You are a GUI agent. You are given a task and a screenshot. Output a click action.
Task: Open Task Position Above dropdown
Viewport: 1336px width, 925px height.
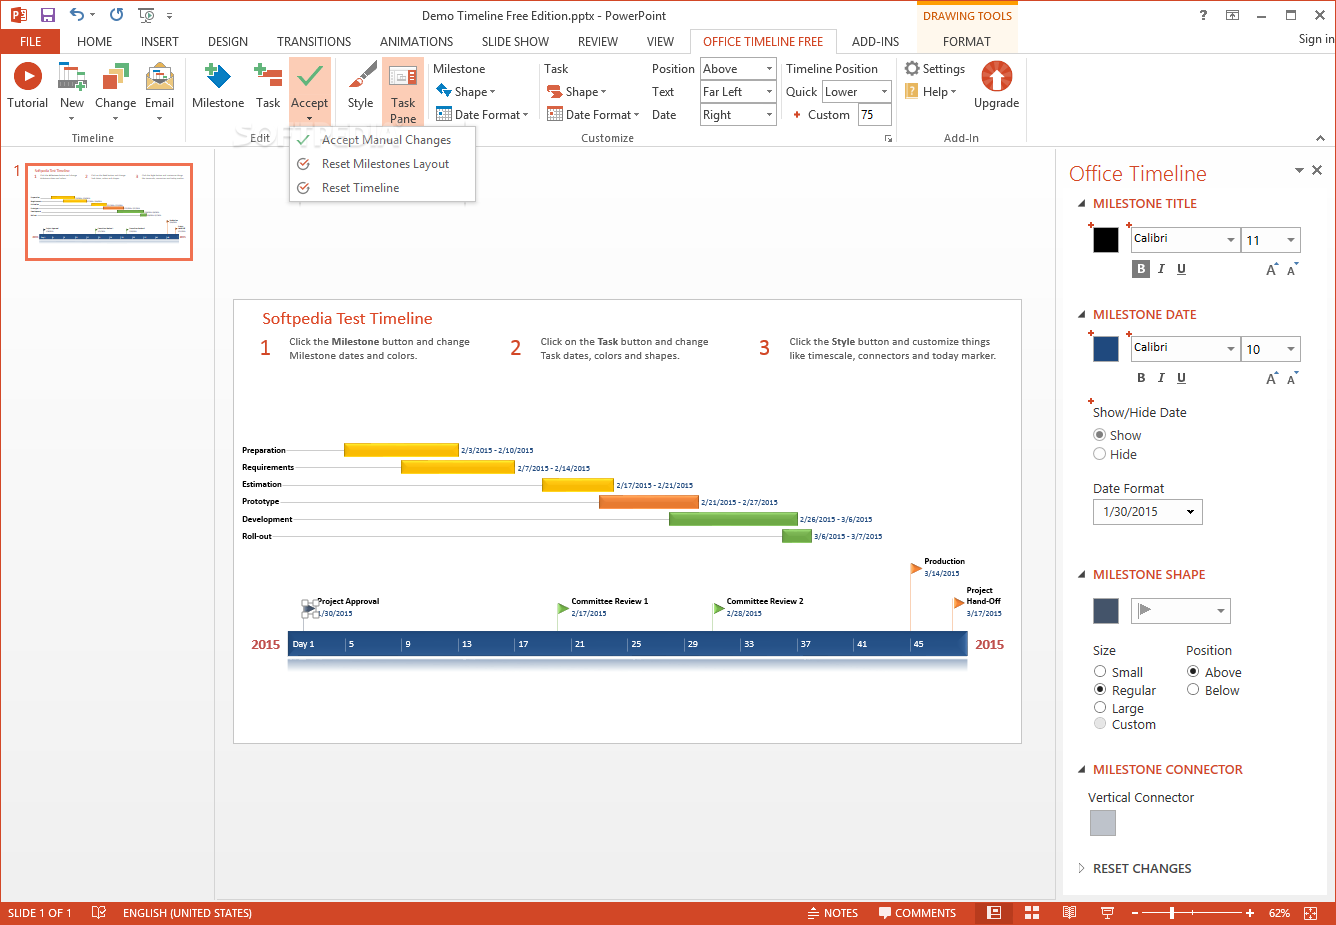(x=738, y=69)
